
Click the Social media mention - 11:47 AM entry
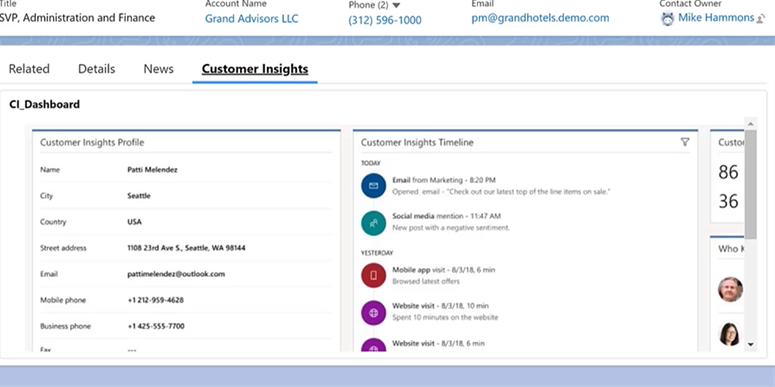(446, 216)
